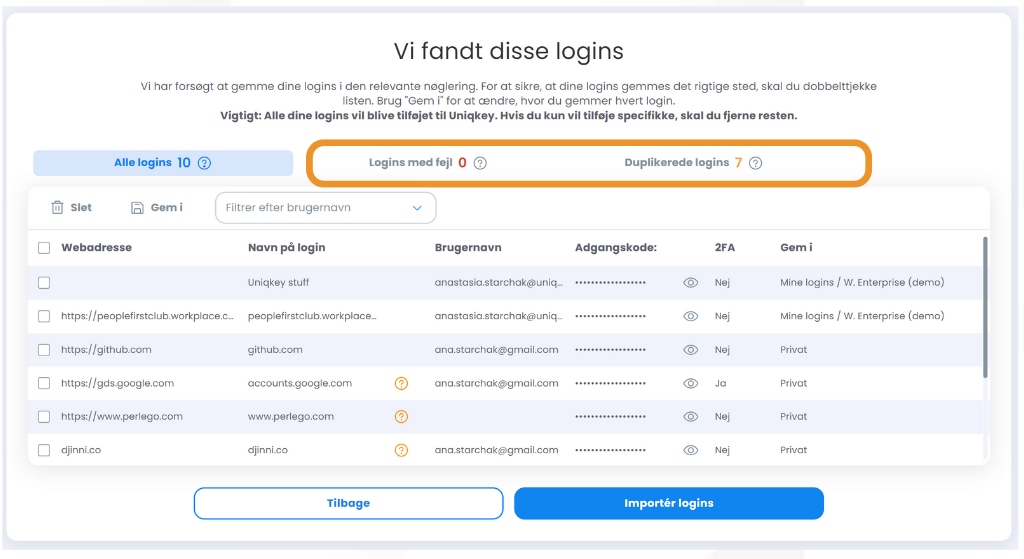Image resolution: width=1024 pixels, height=559 pixels.
Task: Click orange question icon for accounts.google.com
Action: (402, 383)
